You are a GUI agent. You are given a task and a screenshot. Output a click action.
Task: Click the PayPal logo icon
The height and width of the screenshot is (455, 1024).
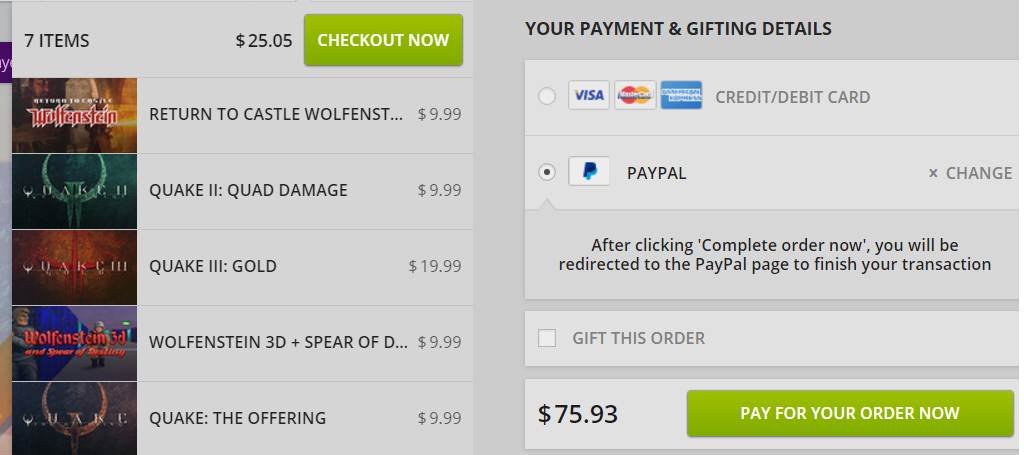tap(589, 171)
